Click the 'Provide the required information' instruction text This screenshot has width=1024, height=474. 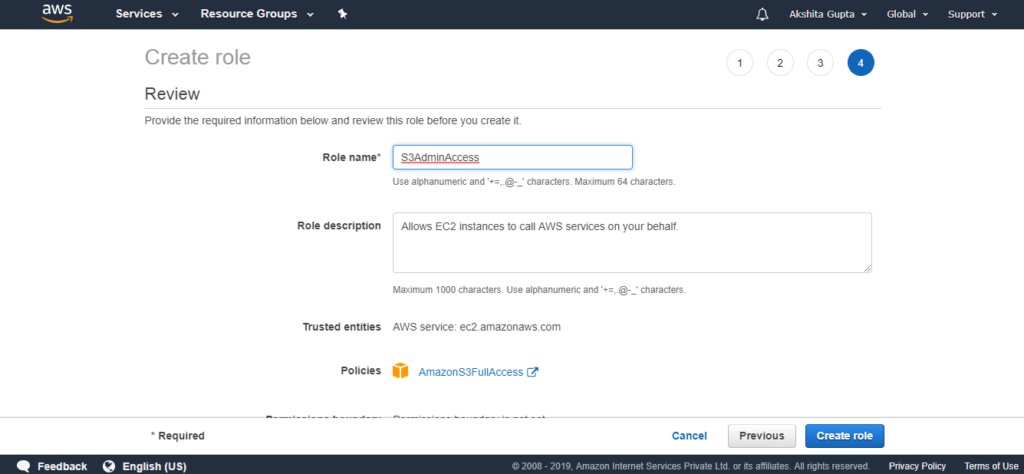333,121
